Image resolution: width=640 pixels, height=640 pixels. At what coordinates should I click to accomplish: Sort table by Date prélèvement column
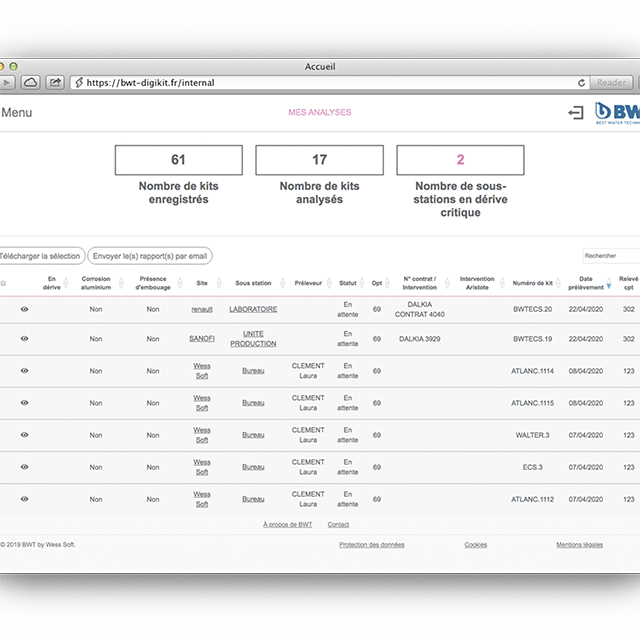tap(586, 283)
